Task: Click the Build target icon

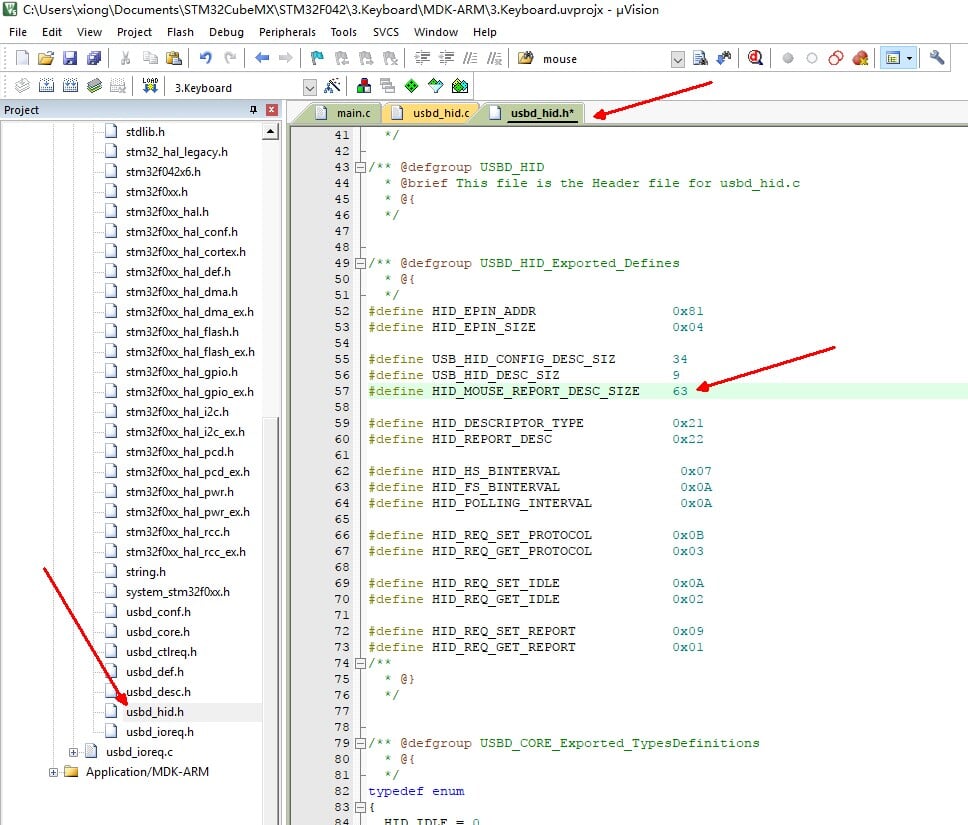Action: 45,86
